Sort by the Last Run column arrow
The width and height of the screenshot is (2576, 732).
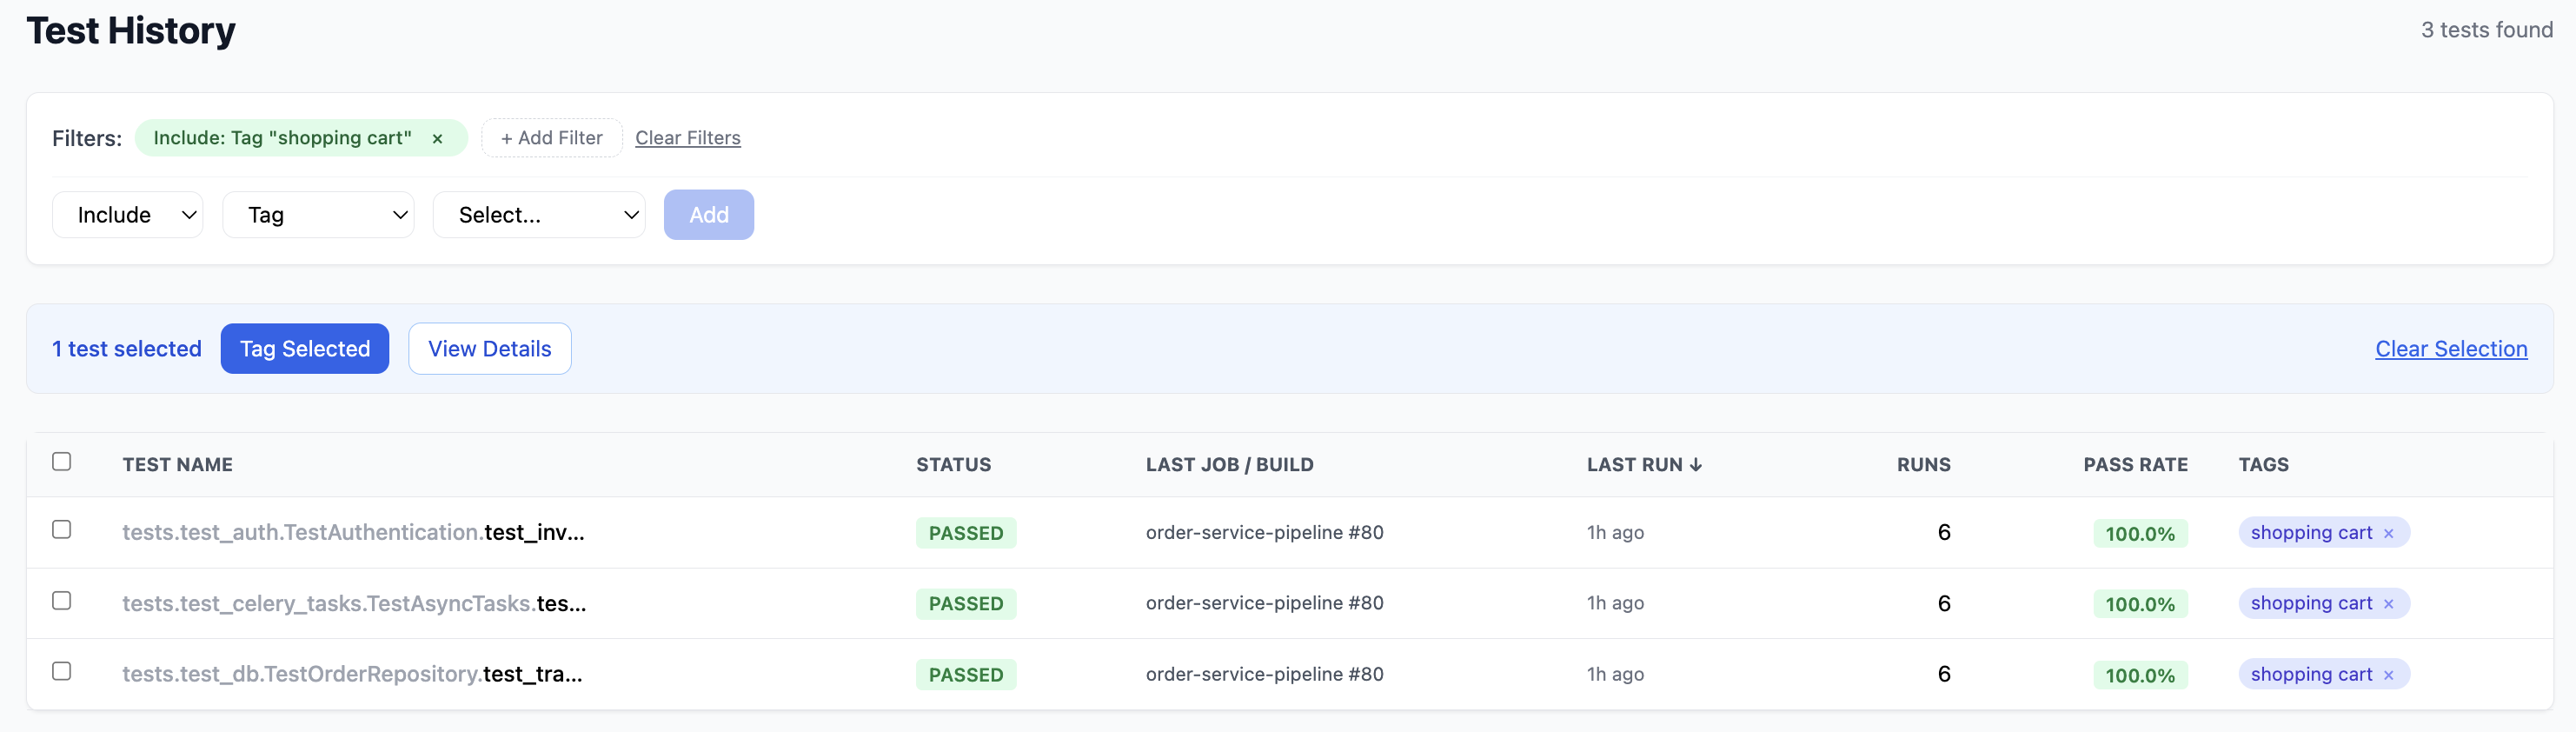1695,465
